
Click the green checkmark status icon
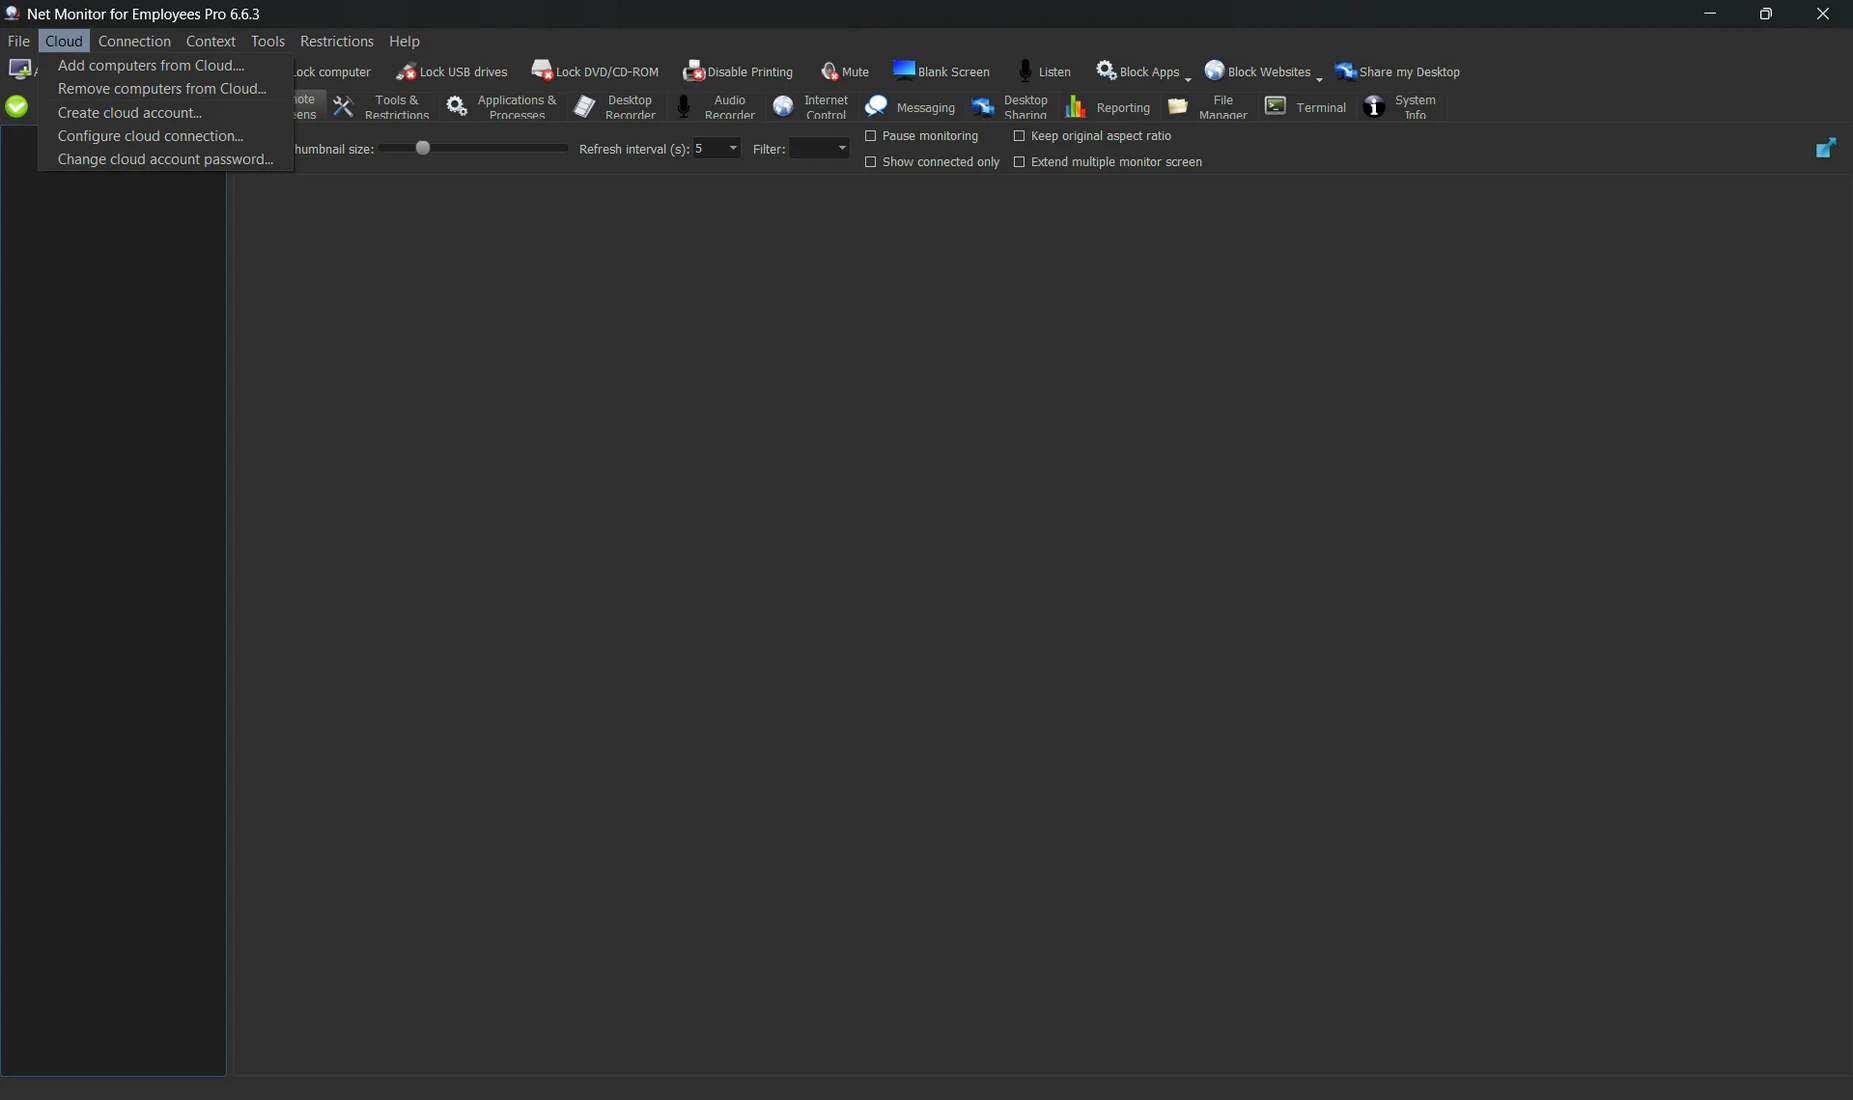coord(16,106)
